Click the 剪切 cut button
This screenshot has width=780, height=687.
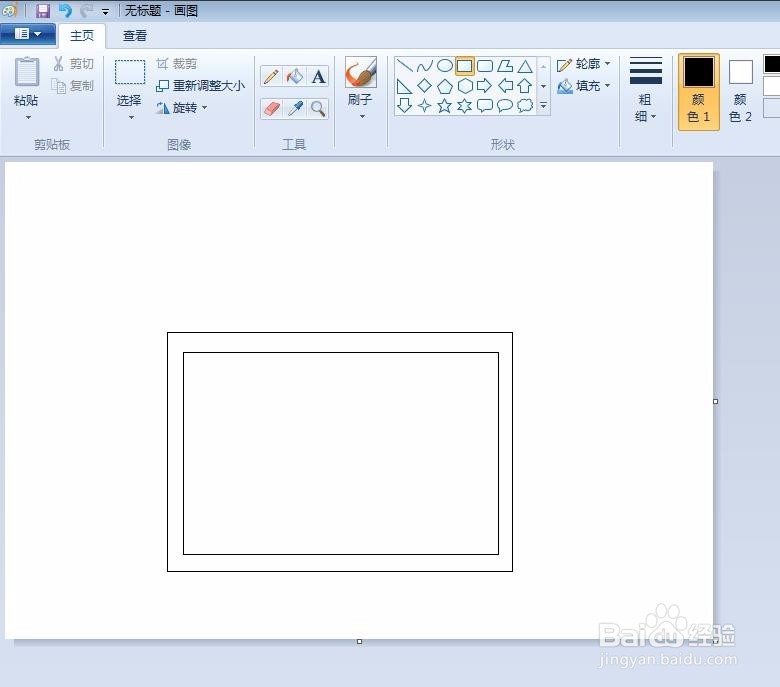point(74,64)
